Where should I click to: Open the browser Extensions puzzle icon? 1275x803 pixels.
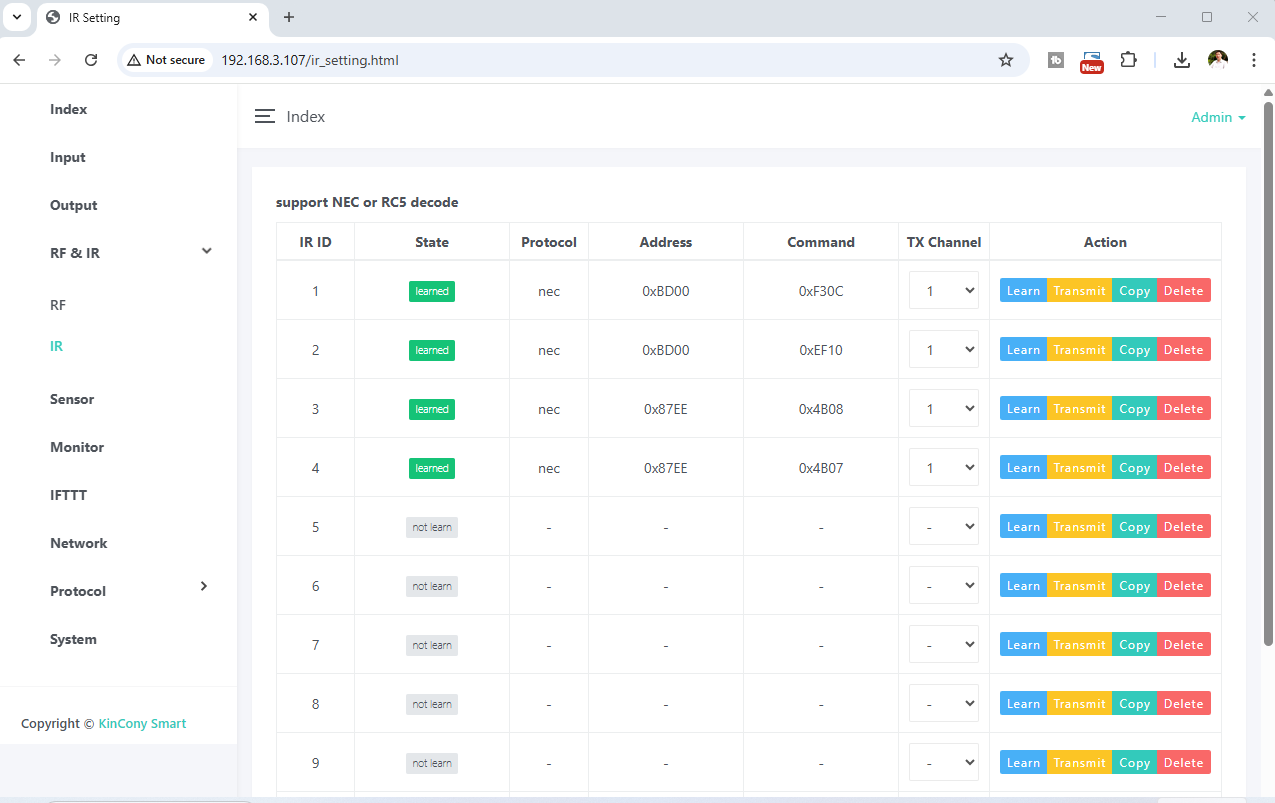click(x=1128, y=60)
